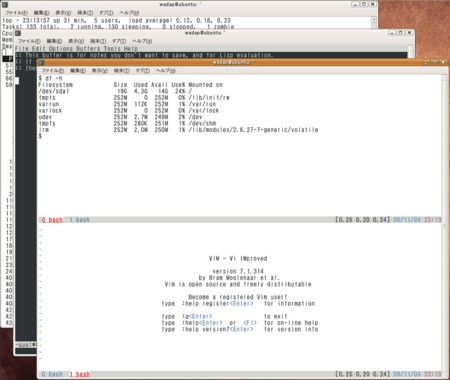Maximize the top-process terminal window

click(364, 4)
